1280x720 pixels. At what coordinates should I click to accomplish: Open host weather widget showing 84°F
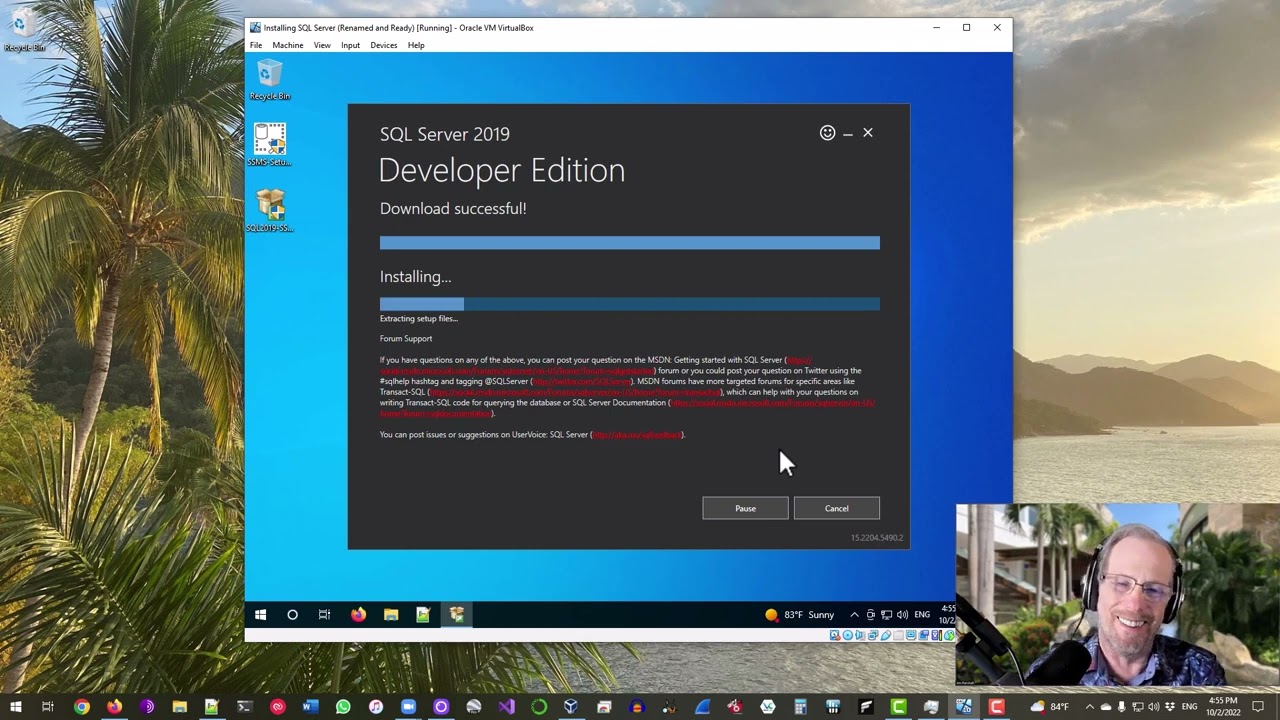pyautogui.click(x=1050, y=707)
